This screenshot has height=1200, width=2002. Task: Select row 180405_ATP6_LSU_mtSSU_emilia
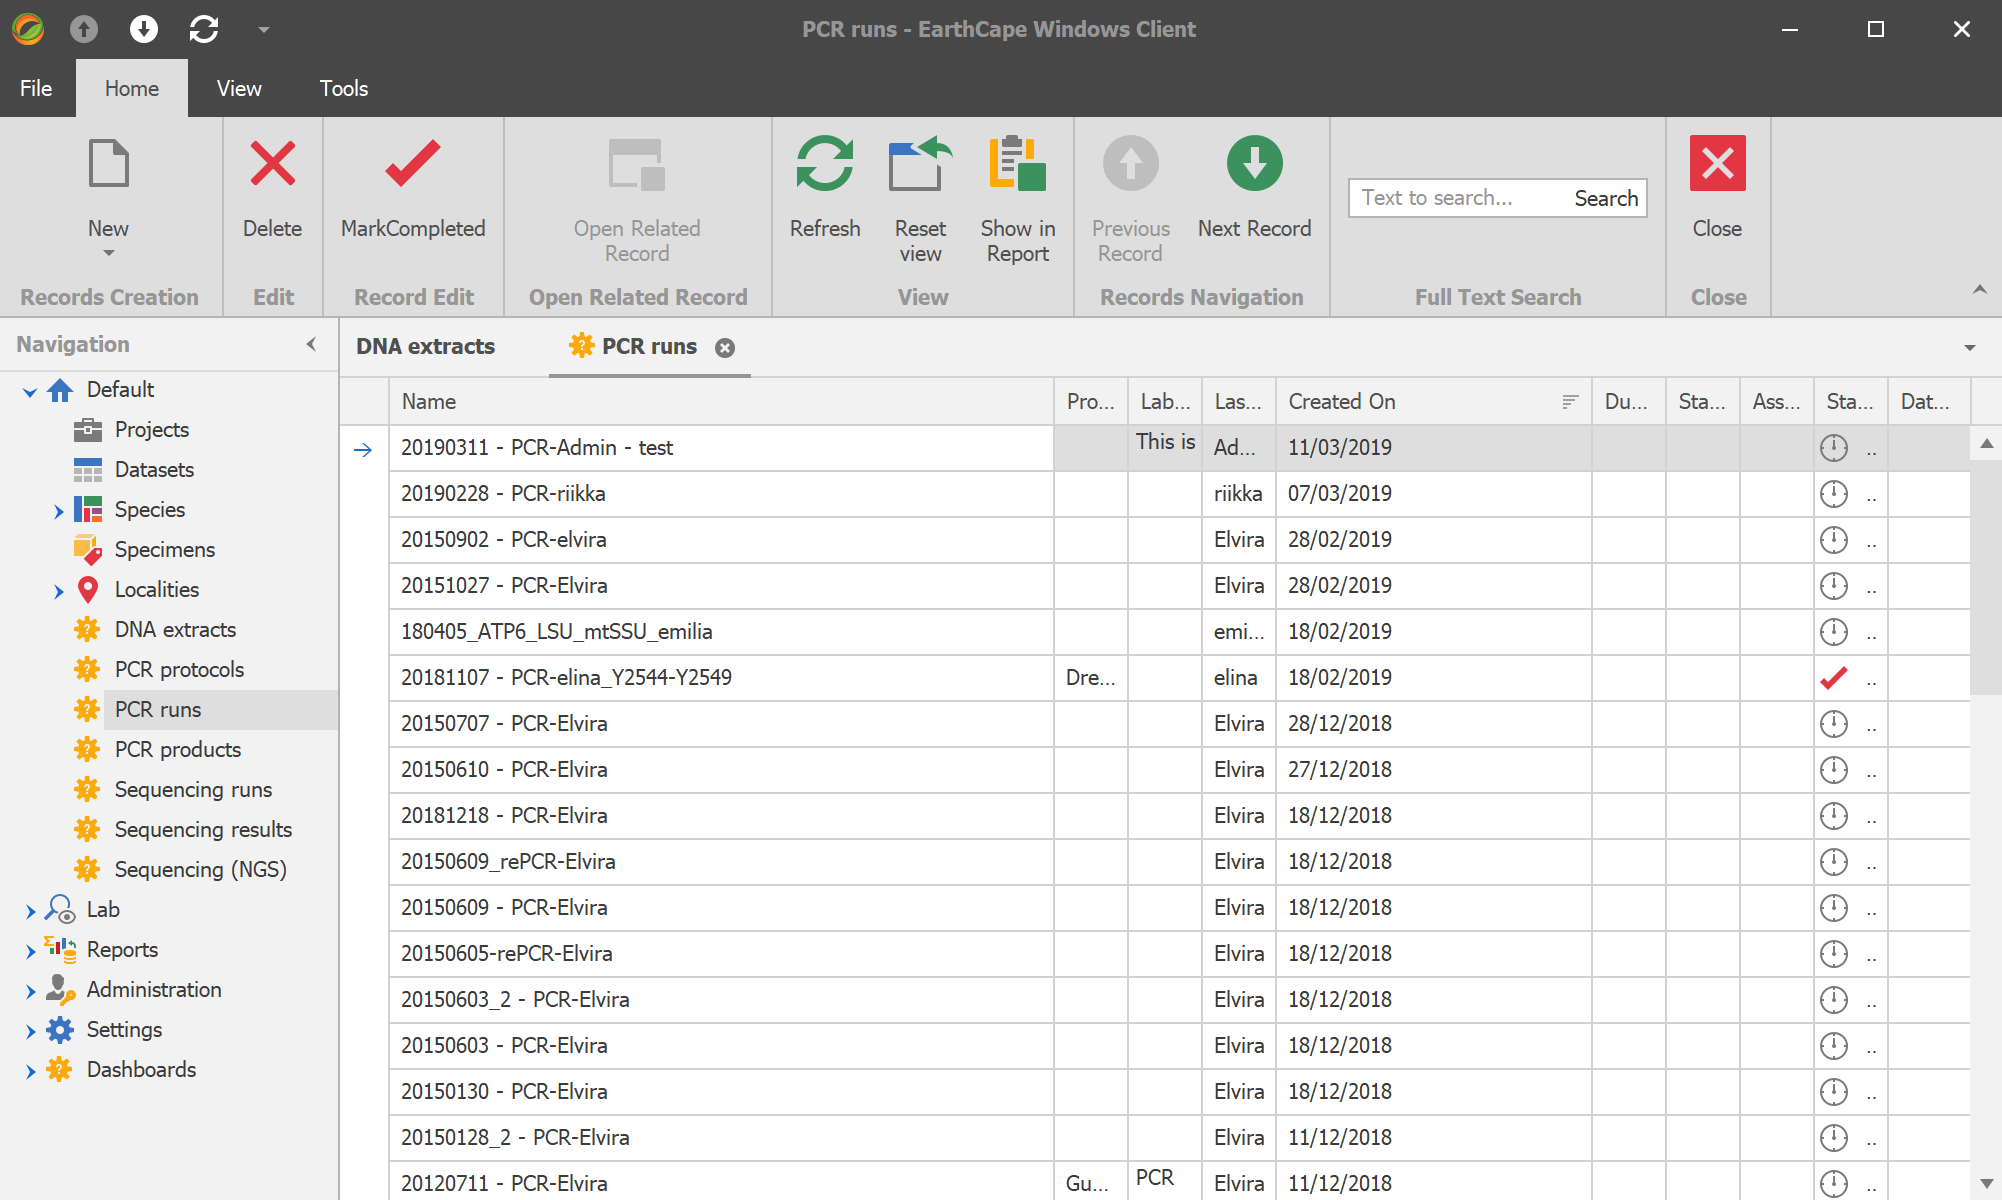click(1180, 632)
